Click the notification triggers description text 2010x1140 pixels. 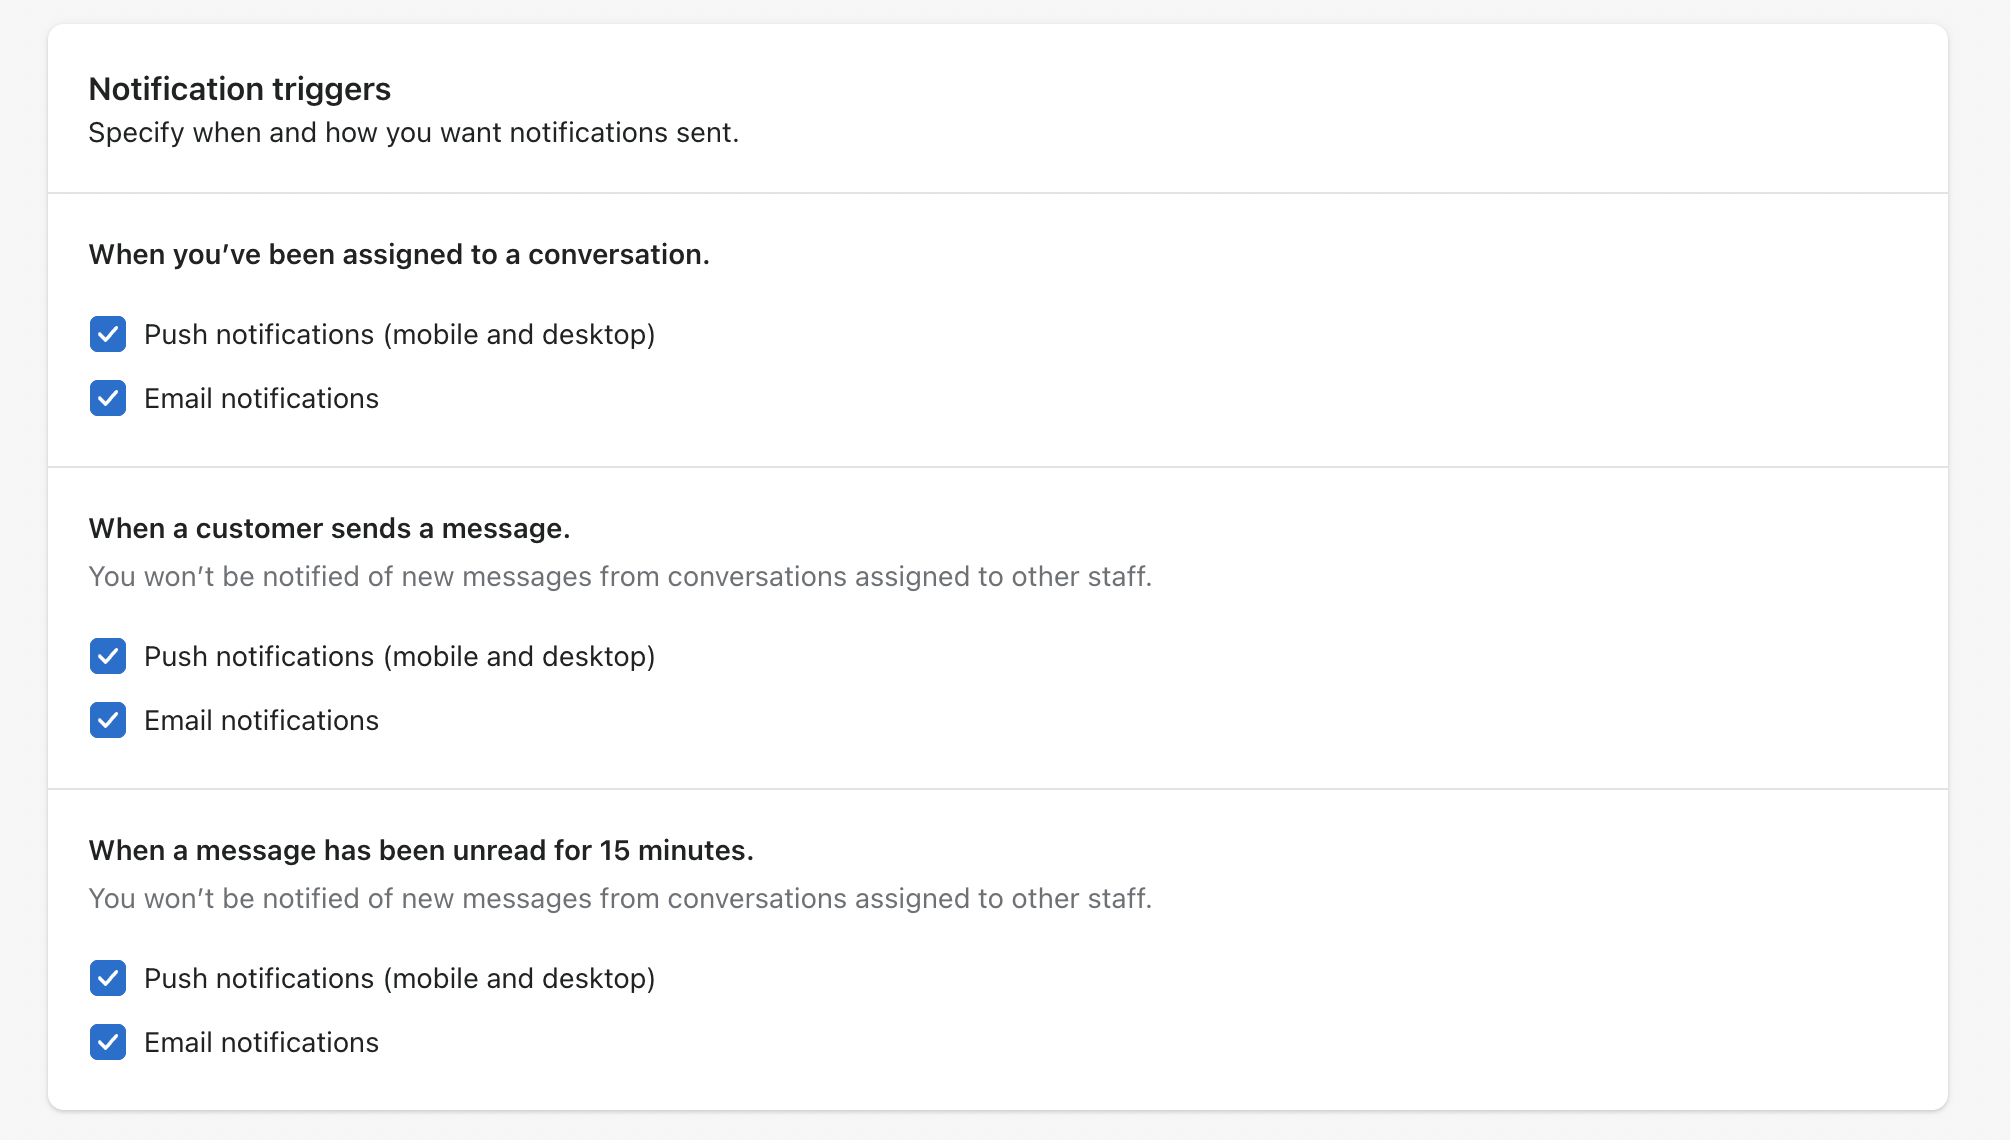[x=414, y=131]
